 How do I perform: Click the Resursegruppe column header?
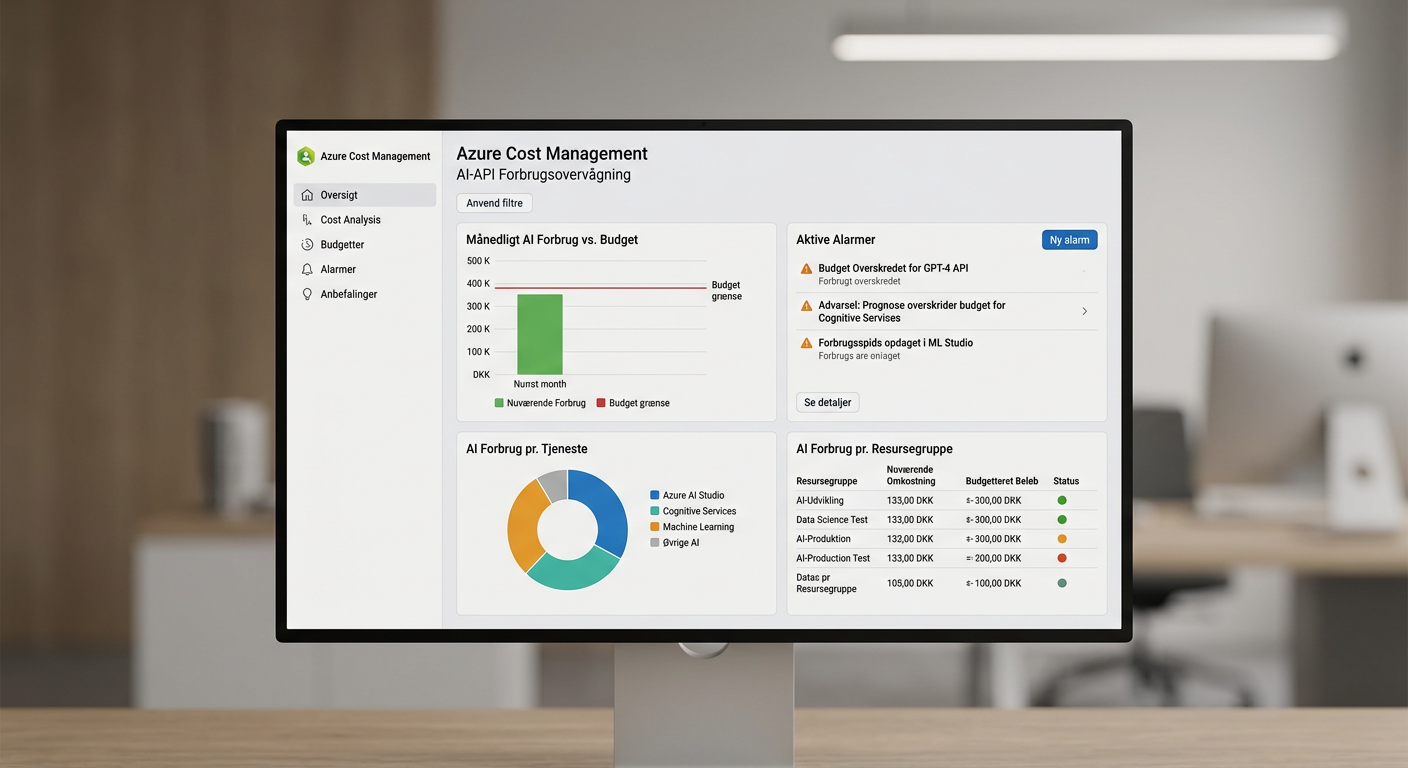tap(827, 481)
